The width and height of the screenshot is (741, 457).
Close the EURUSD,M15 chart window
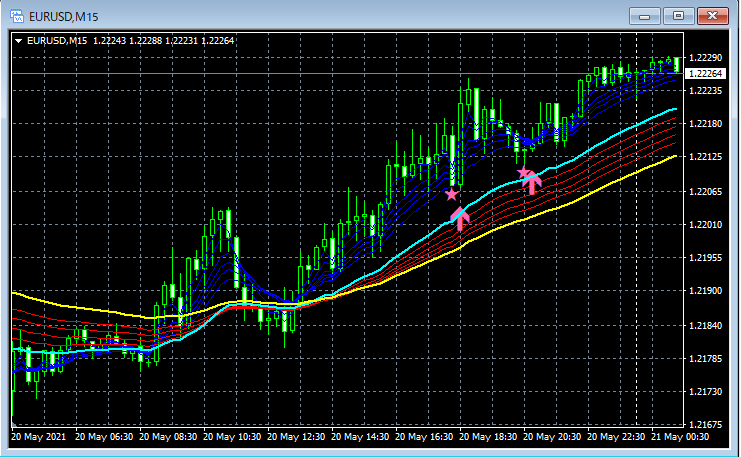pos(713,16)
